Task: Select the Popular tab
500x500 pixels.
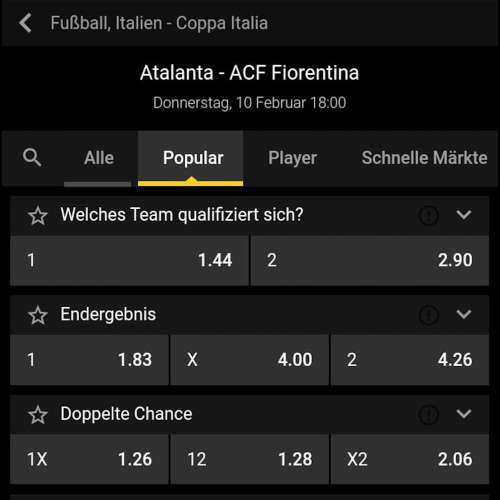Action: (x=191, y=158)
